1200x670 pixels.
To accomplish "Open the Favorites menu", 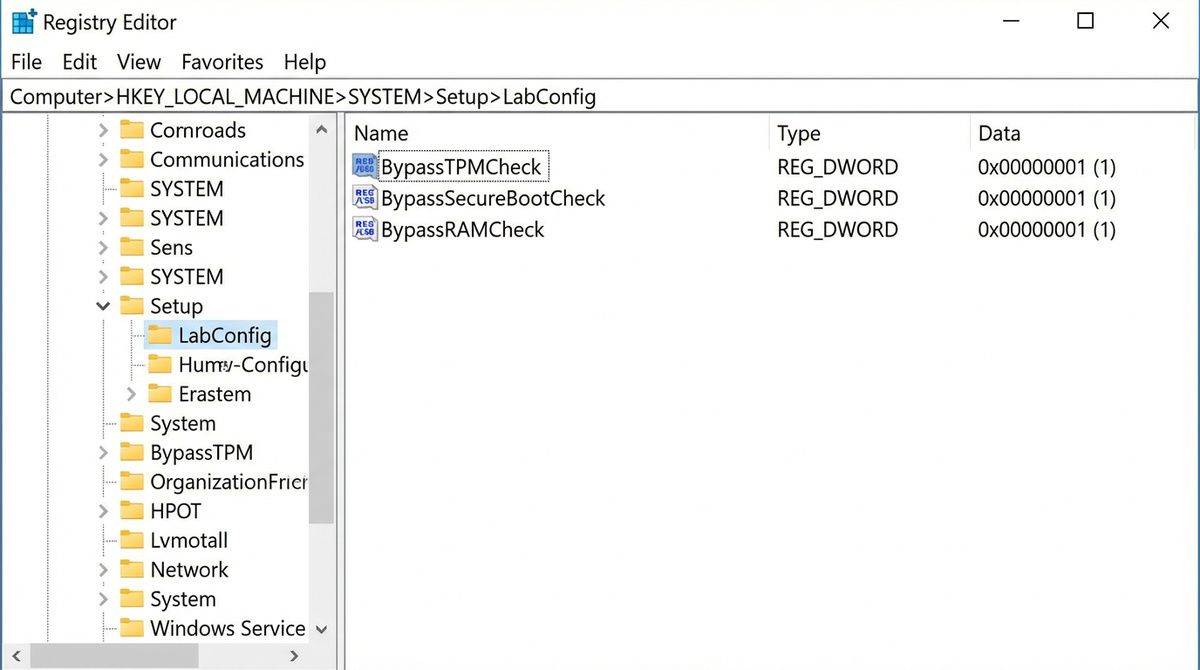I will click(222, 62).
